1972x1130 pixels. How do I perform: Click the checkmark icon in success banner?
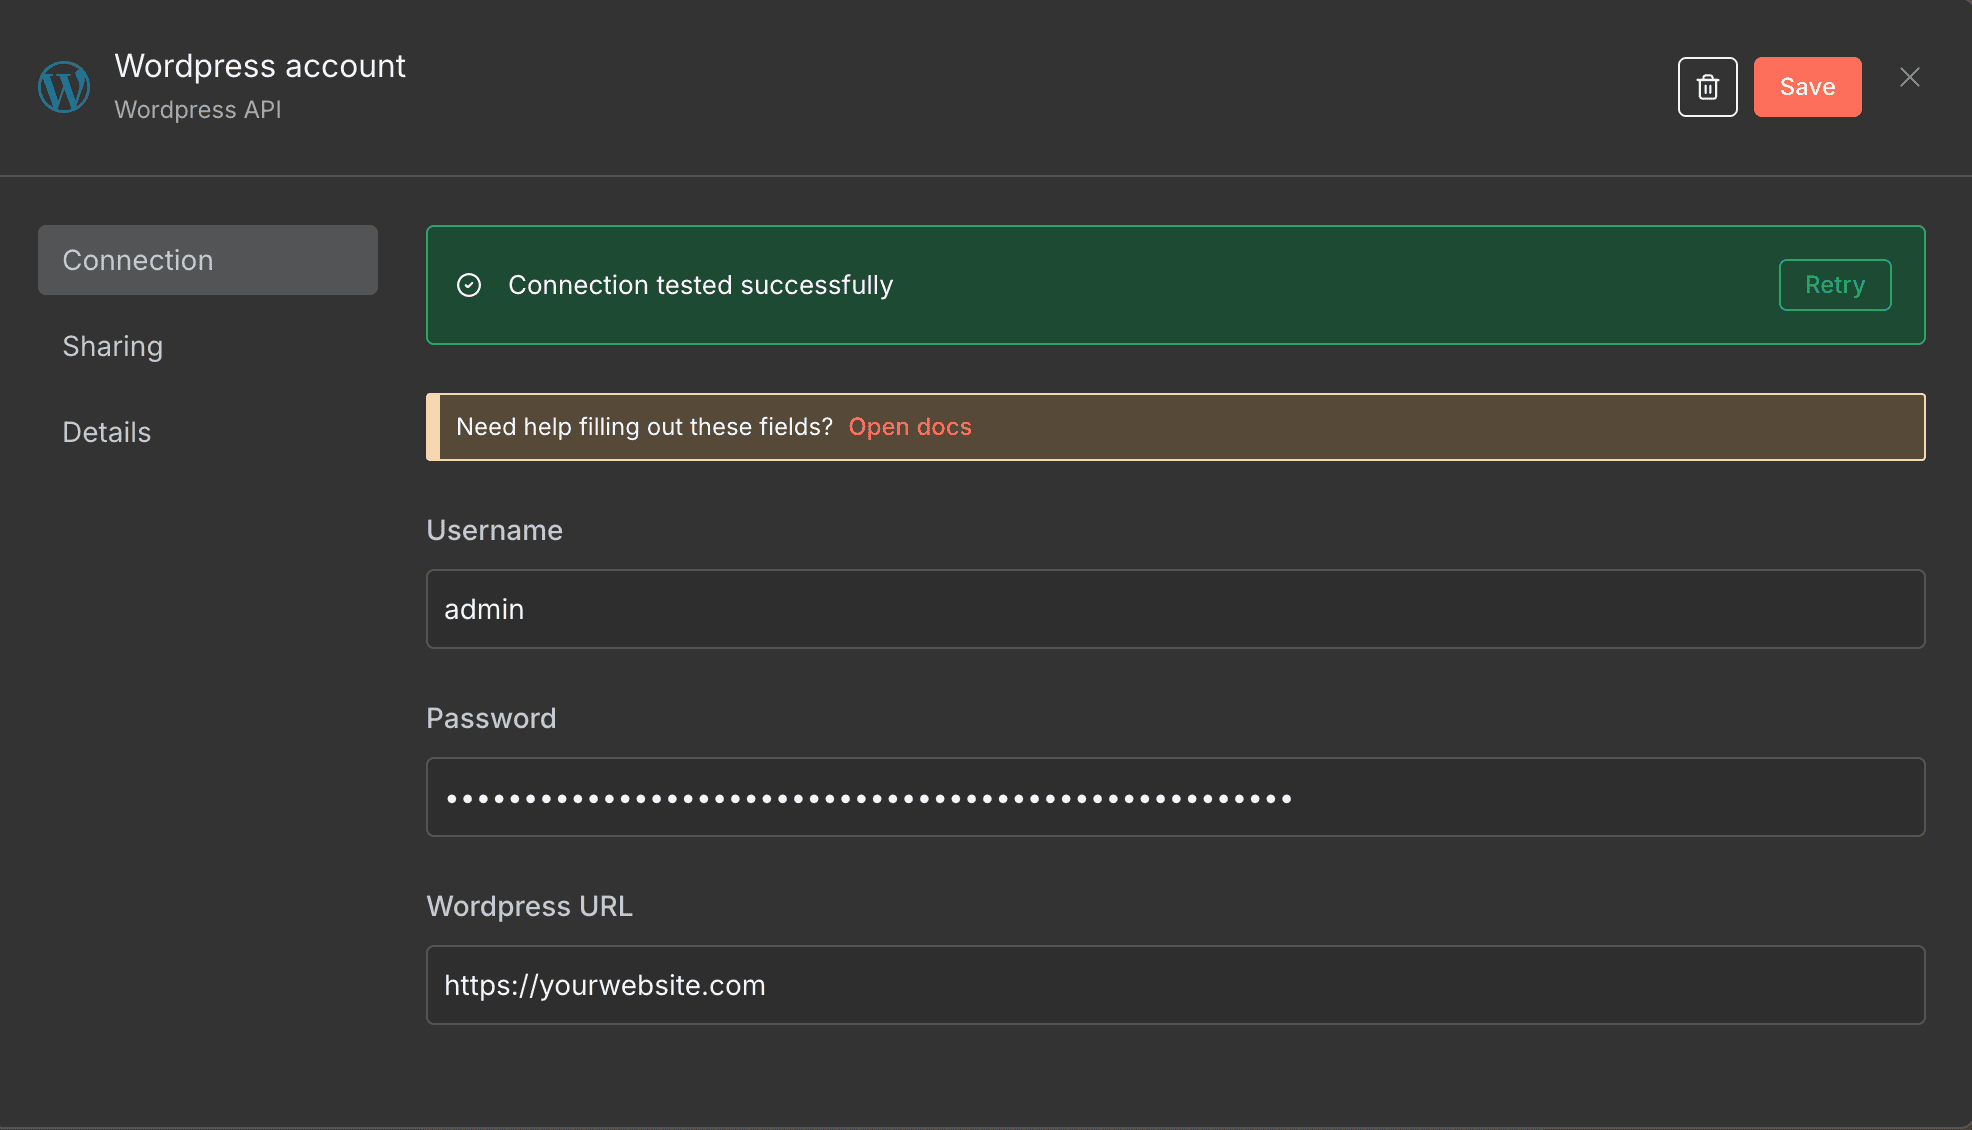click(x=469, y=286)
